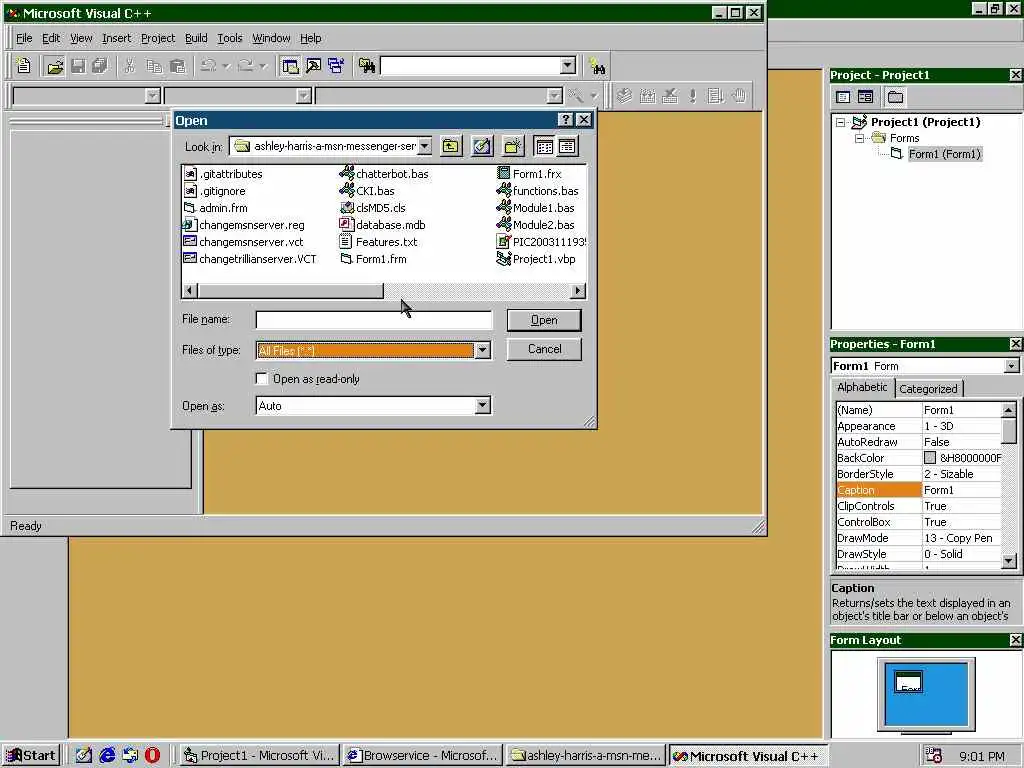Click the Find in Files binoculars icon

366,66
